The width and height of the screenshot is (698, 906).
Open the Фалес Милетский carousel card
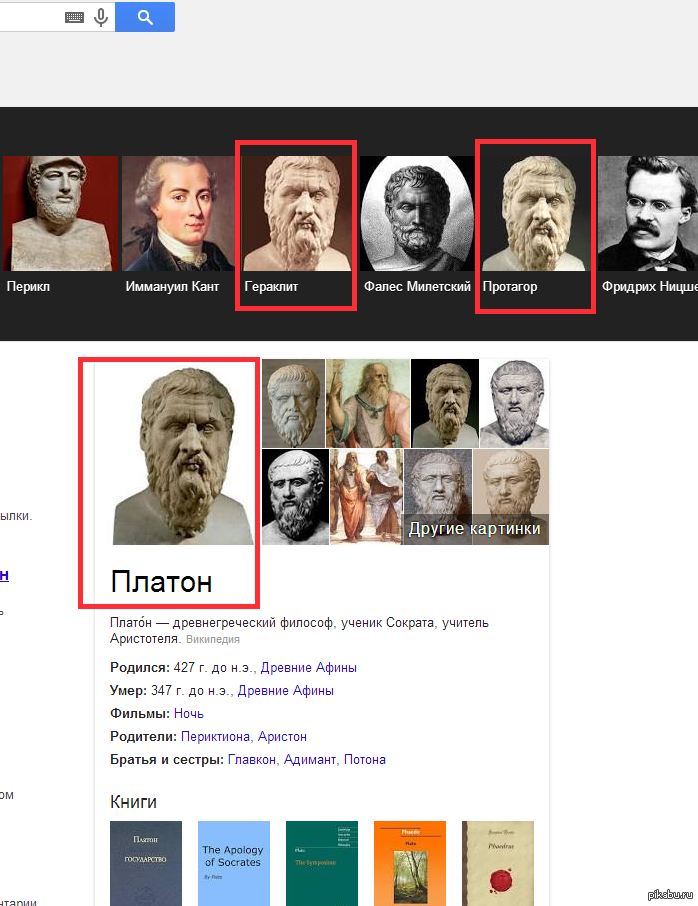pos(417,225)
